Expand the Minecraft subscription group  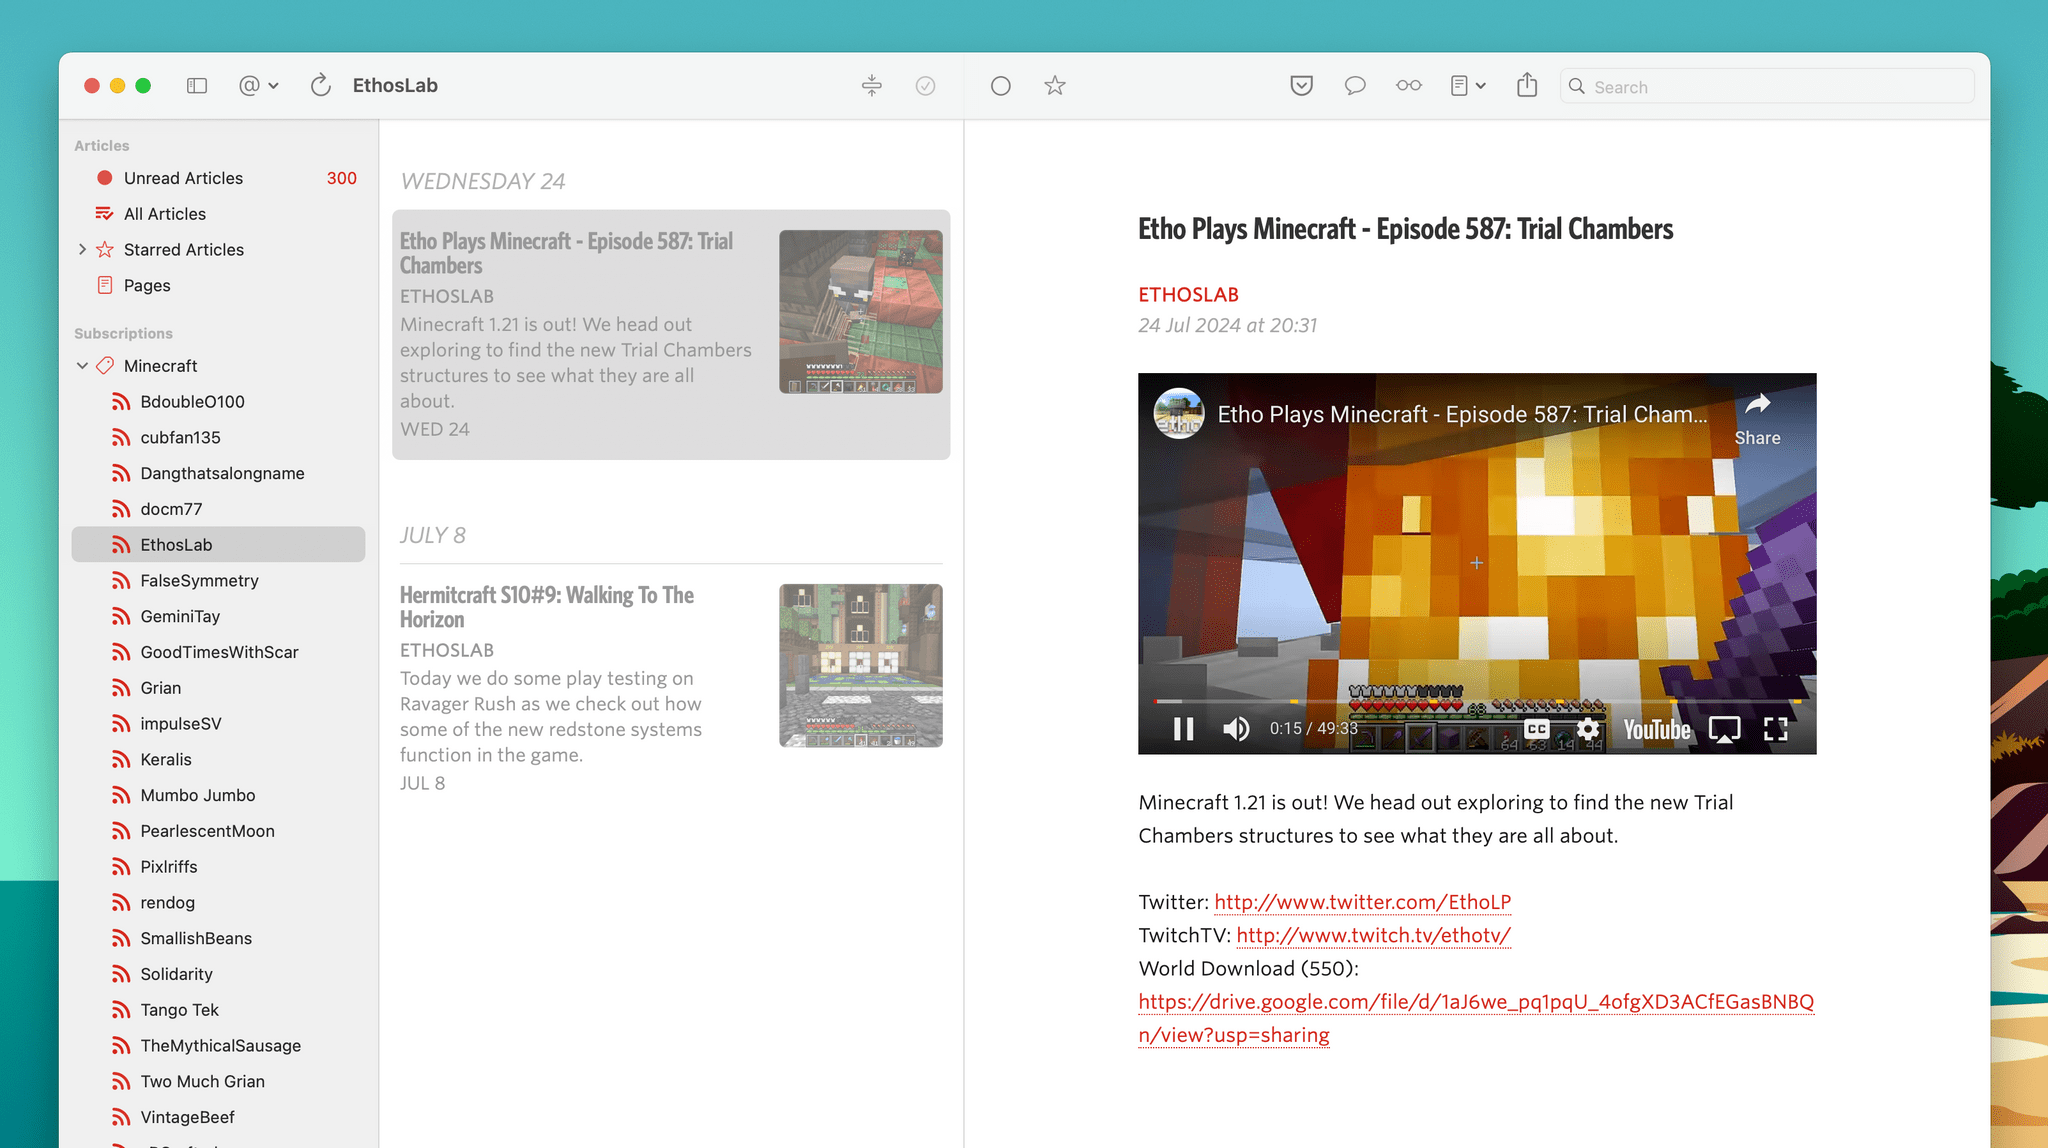[x=80, y=364]
